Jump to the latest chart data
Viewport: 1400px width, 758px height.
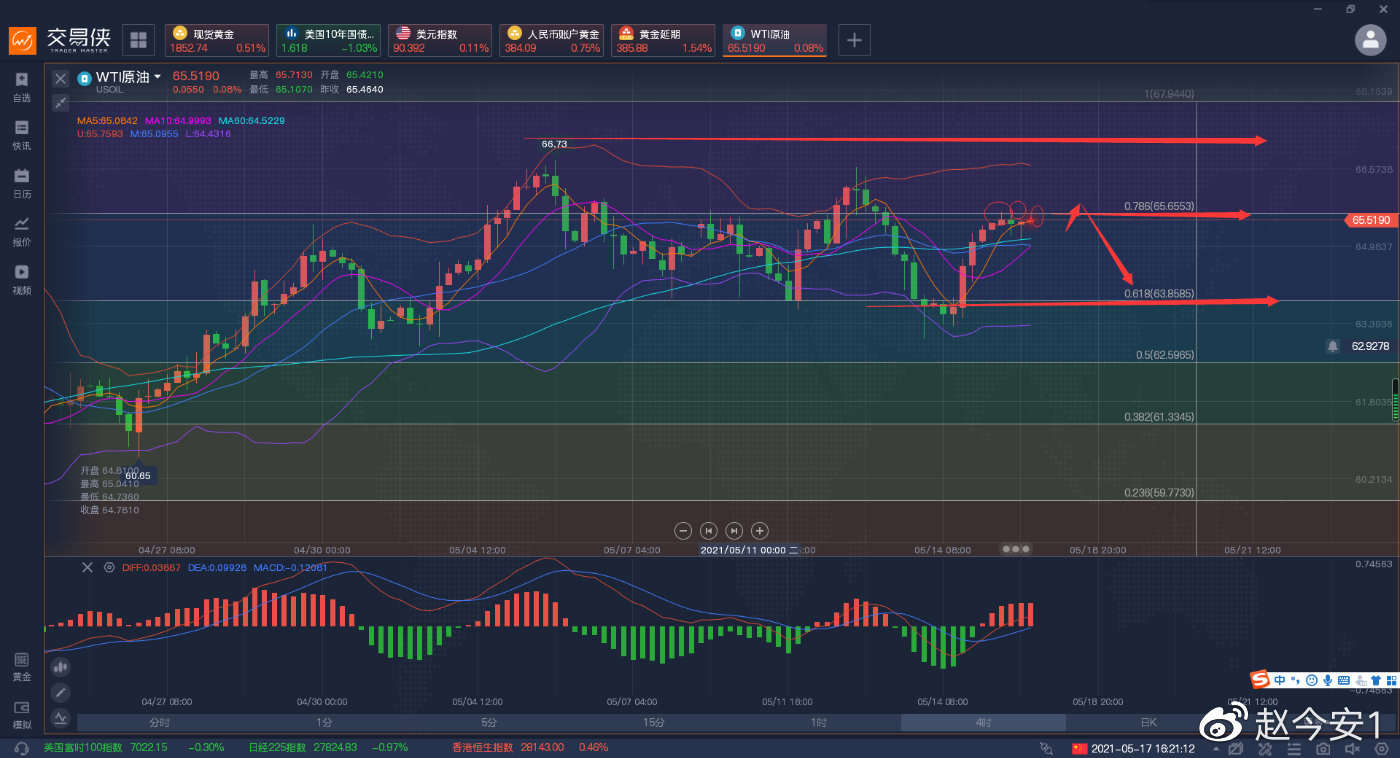click(734, 530)
